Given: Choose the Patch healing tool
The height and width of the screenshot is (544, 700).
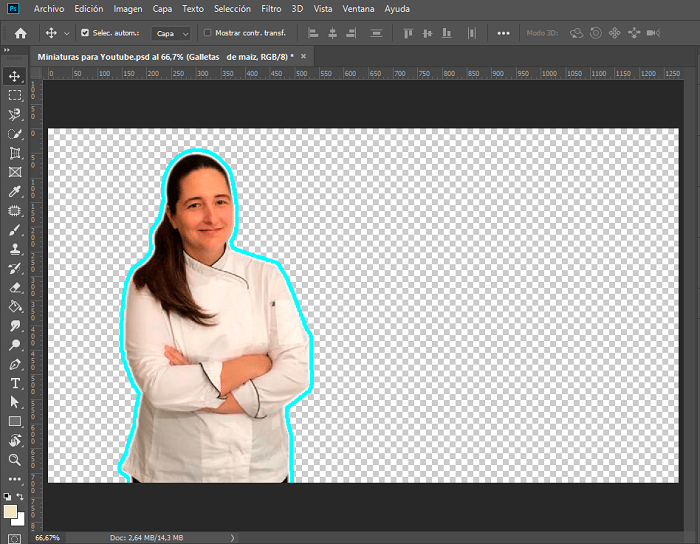Looking at the screenshot, I should [15, 211].
